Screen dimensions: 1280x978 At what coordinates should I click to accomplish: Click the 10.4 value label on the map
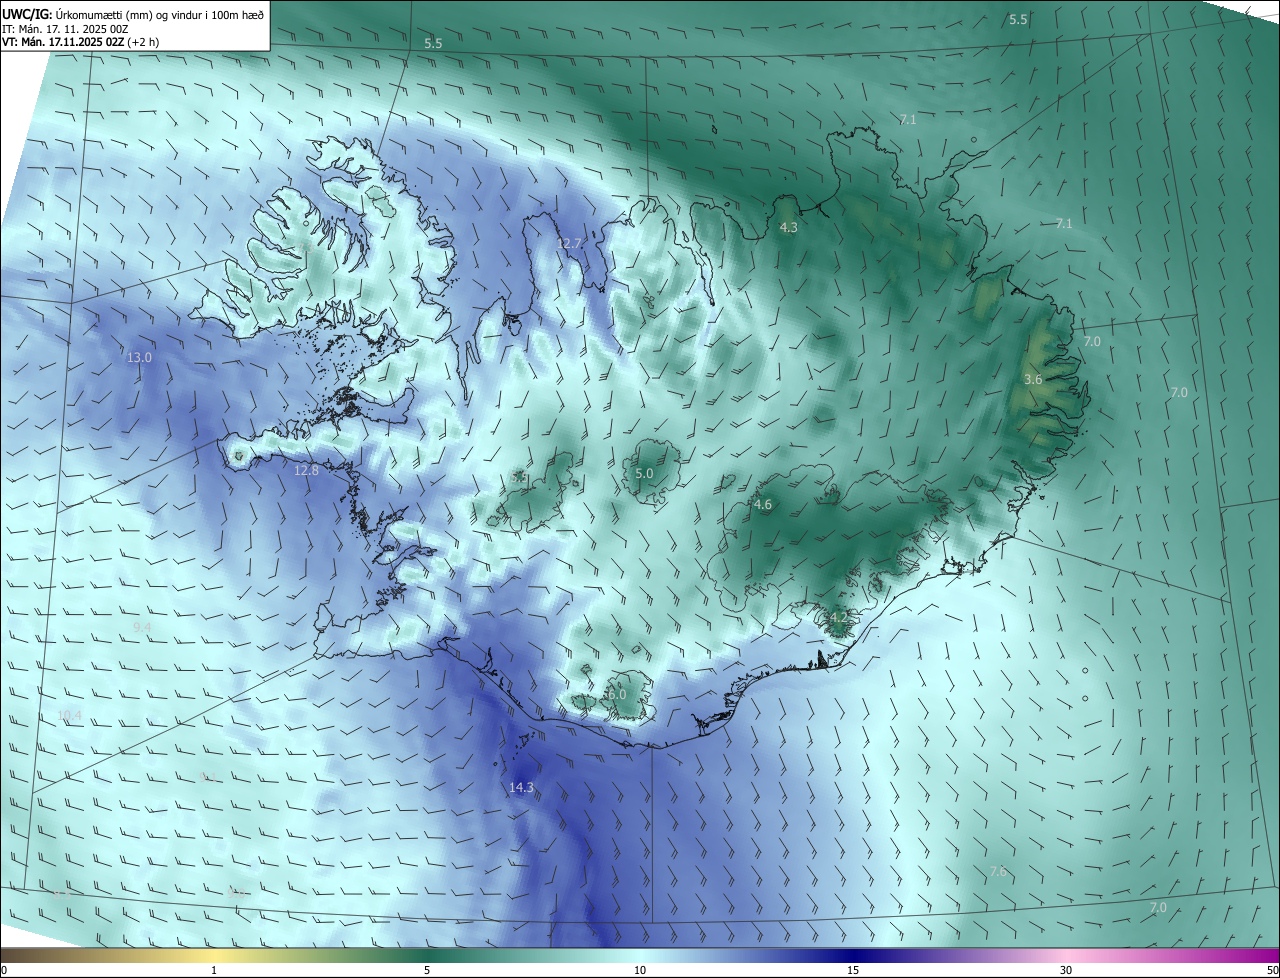(69, 715)
